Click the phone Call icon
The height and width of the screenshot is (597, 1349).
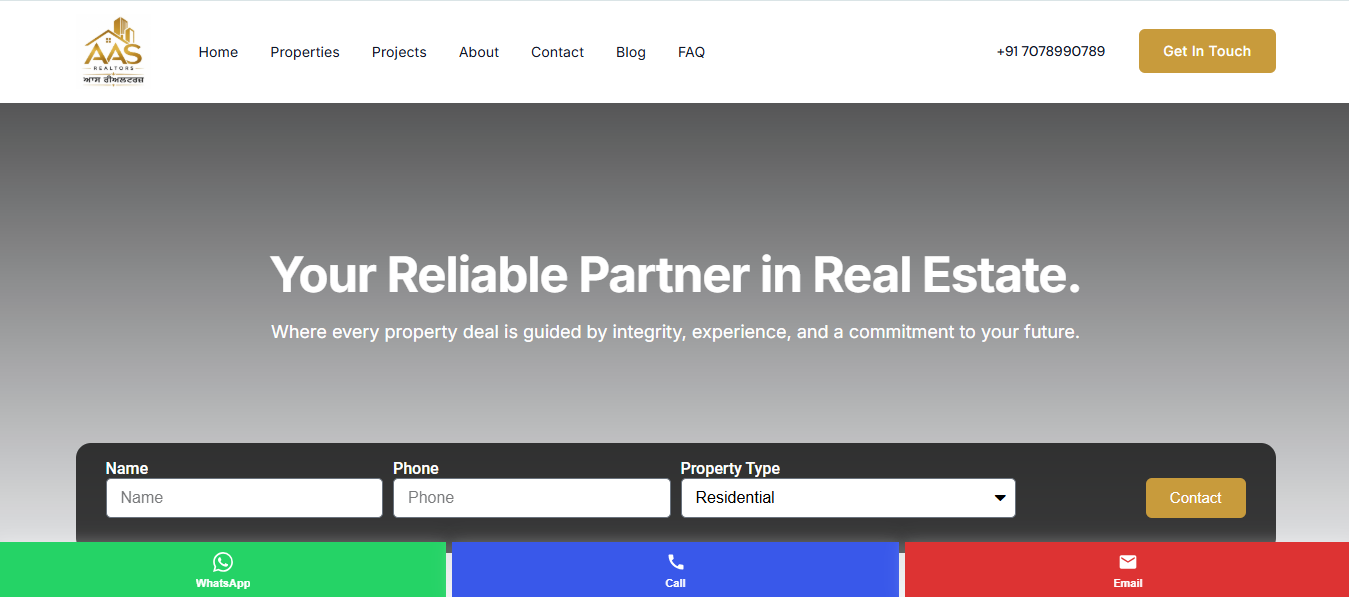(x=676, y=562)
